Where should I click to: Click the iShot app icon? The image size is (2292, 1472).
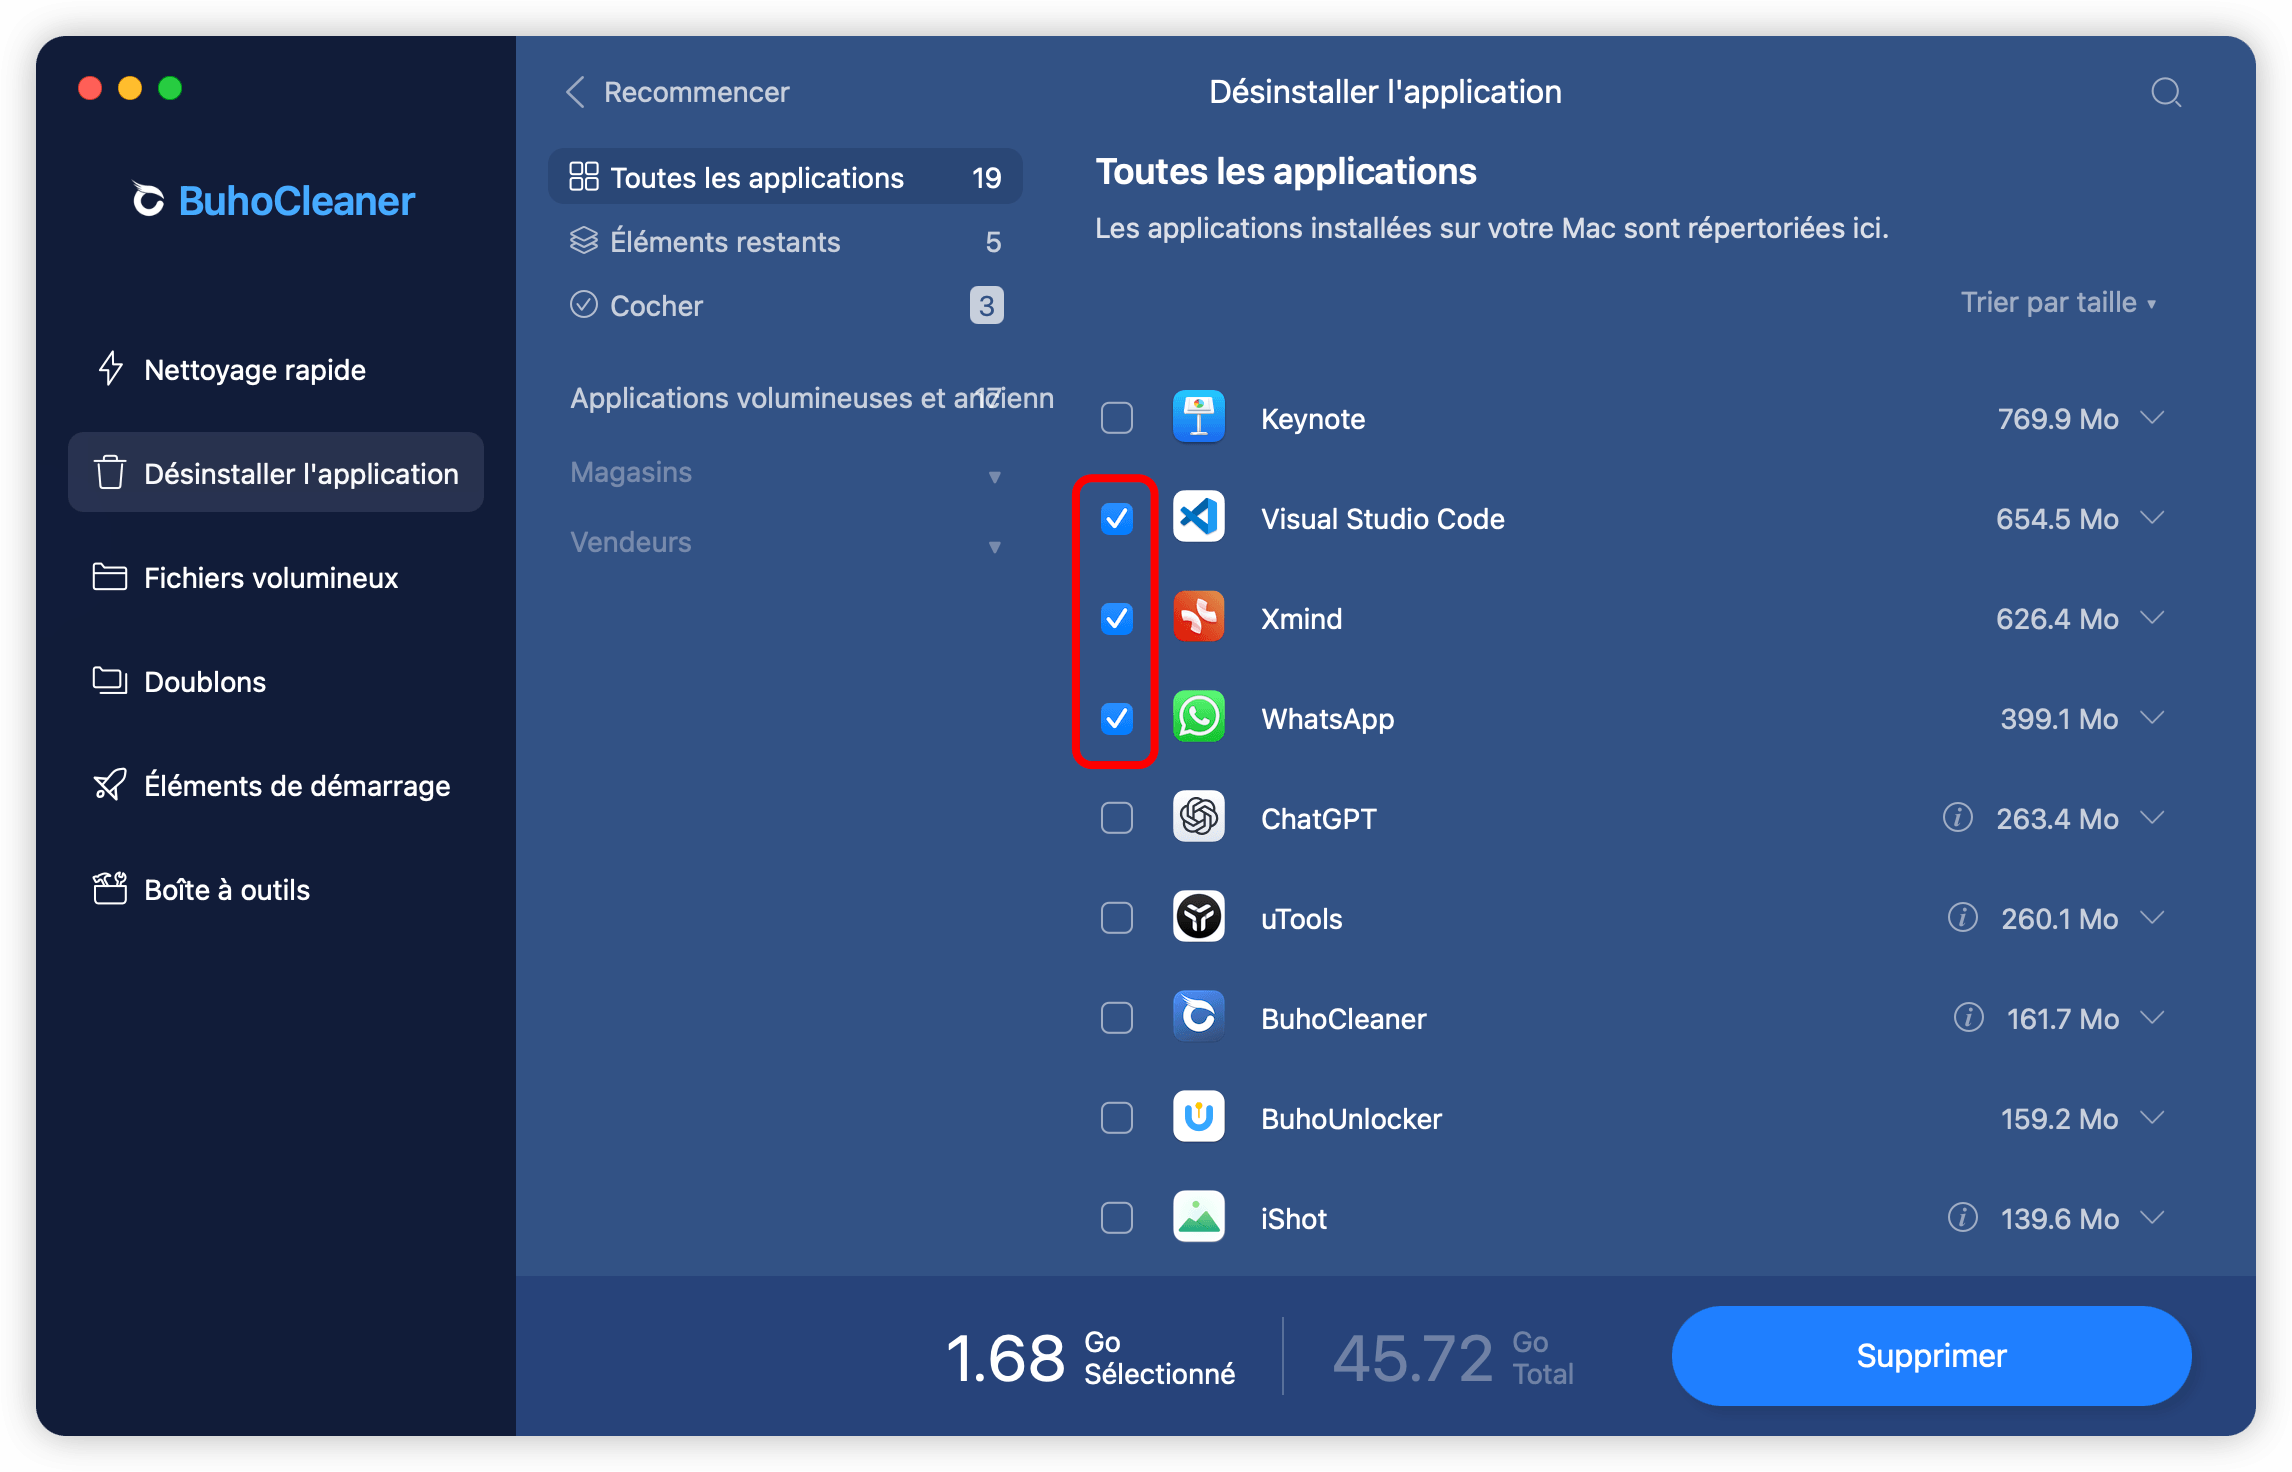1198,1217
